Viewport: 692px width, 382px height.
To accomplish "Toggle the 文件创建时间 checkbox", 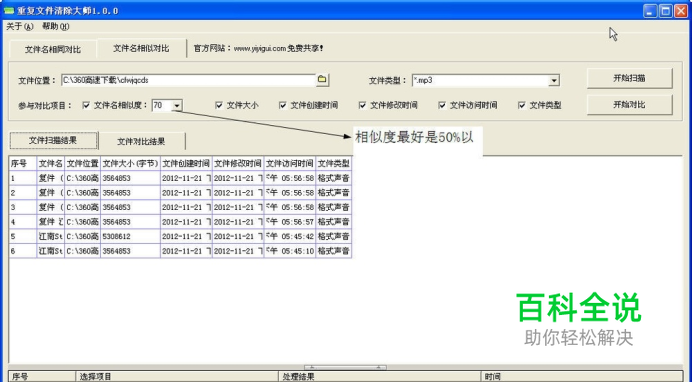I will coord(283,105).
